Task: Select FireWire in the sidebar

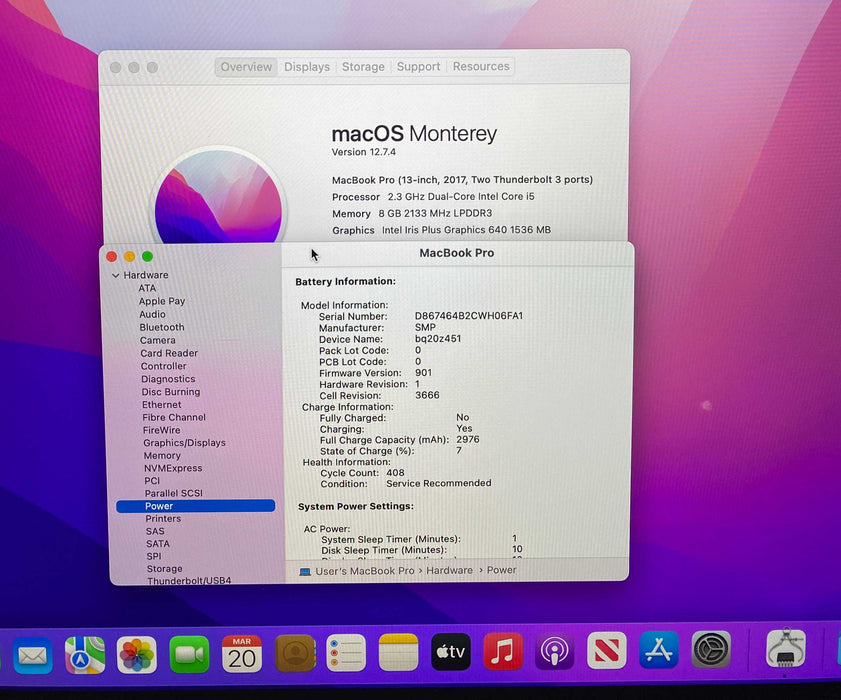Action: (x=161, y=430)
